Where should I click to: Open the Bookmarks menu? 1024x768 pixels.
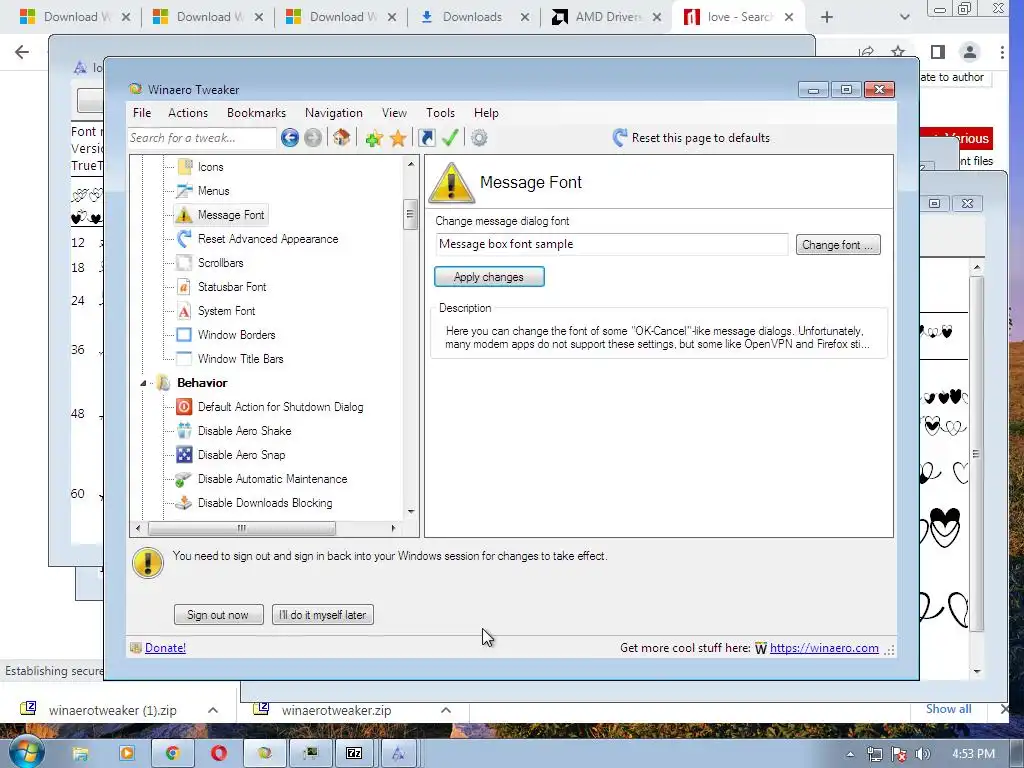(256, 113)
